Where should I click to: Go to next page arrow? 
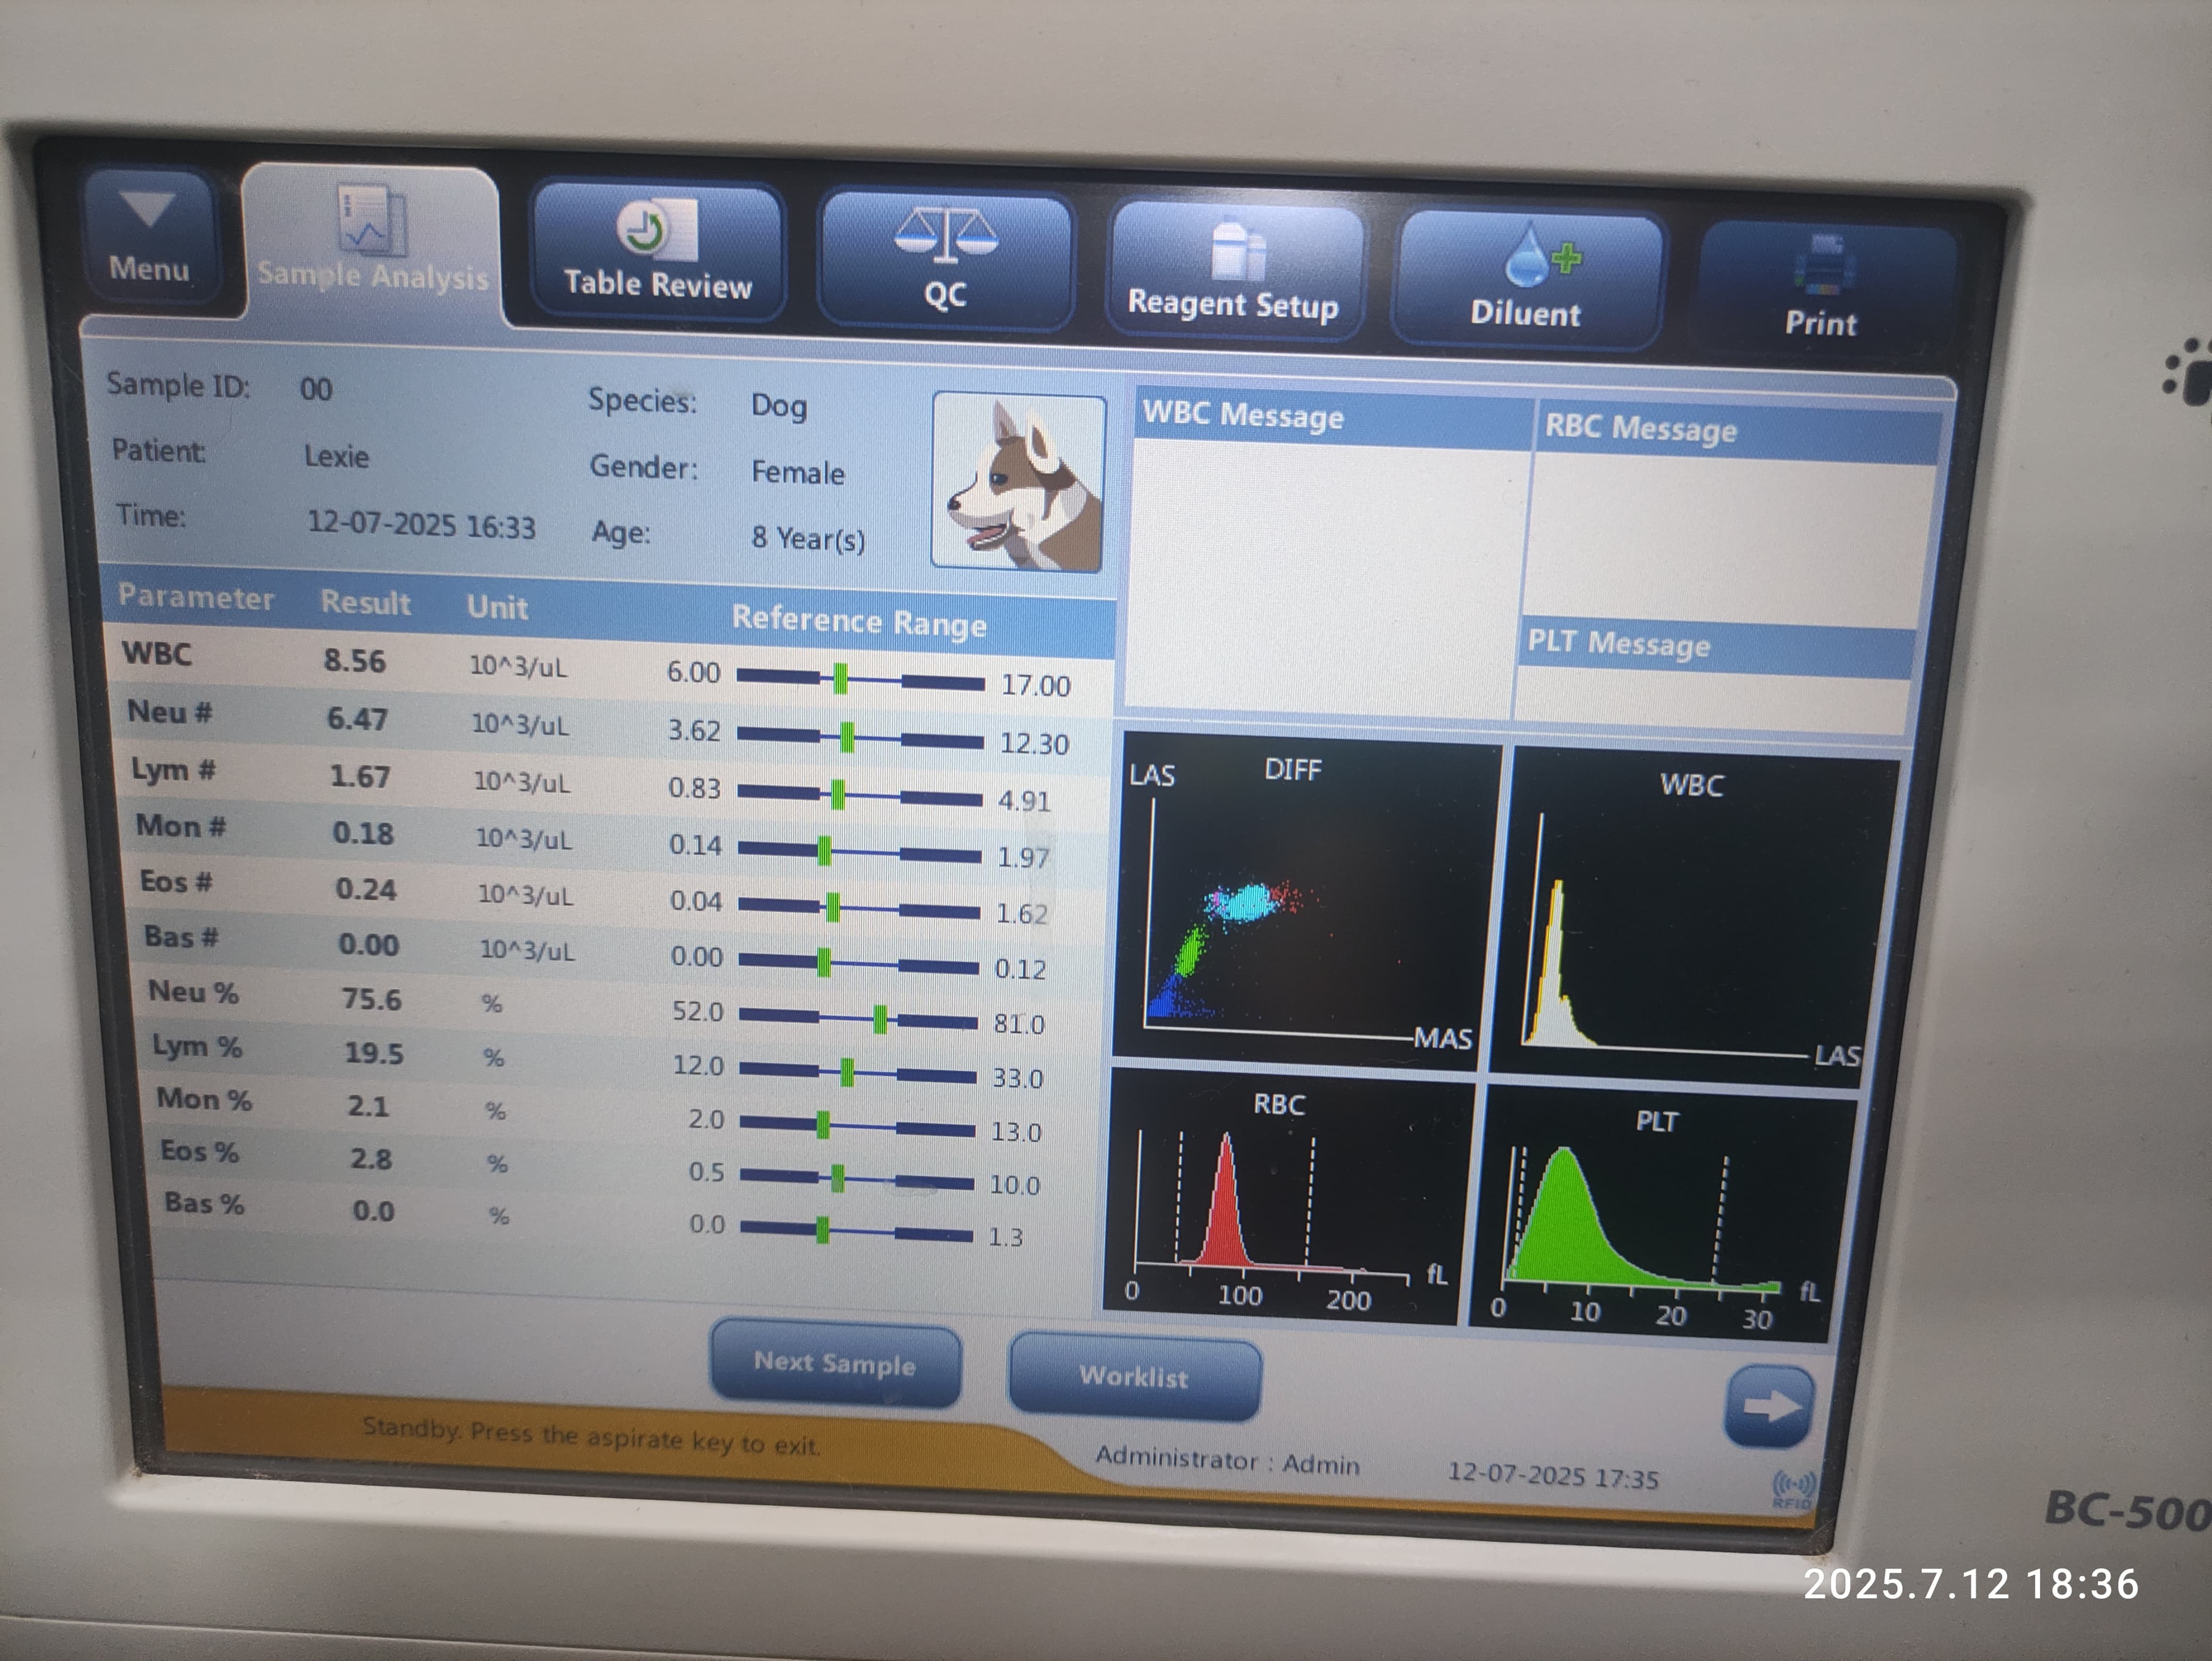(x=1768, y=1407)
